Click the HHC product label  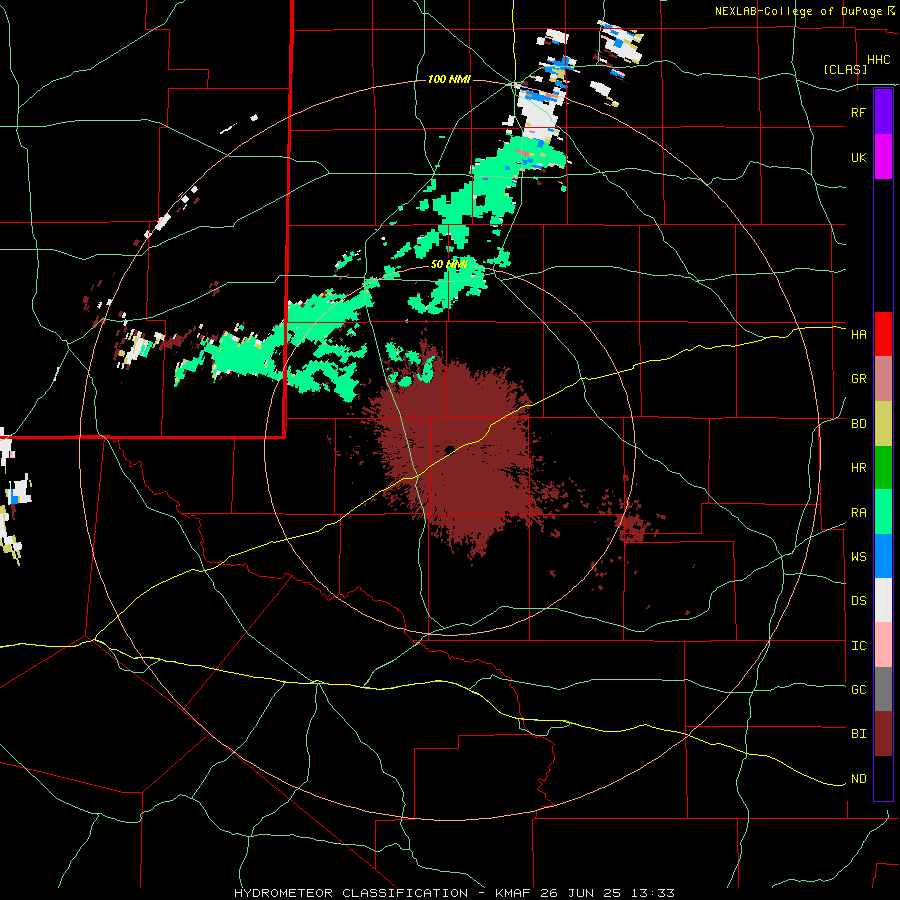click(878, 60)
